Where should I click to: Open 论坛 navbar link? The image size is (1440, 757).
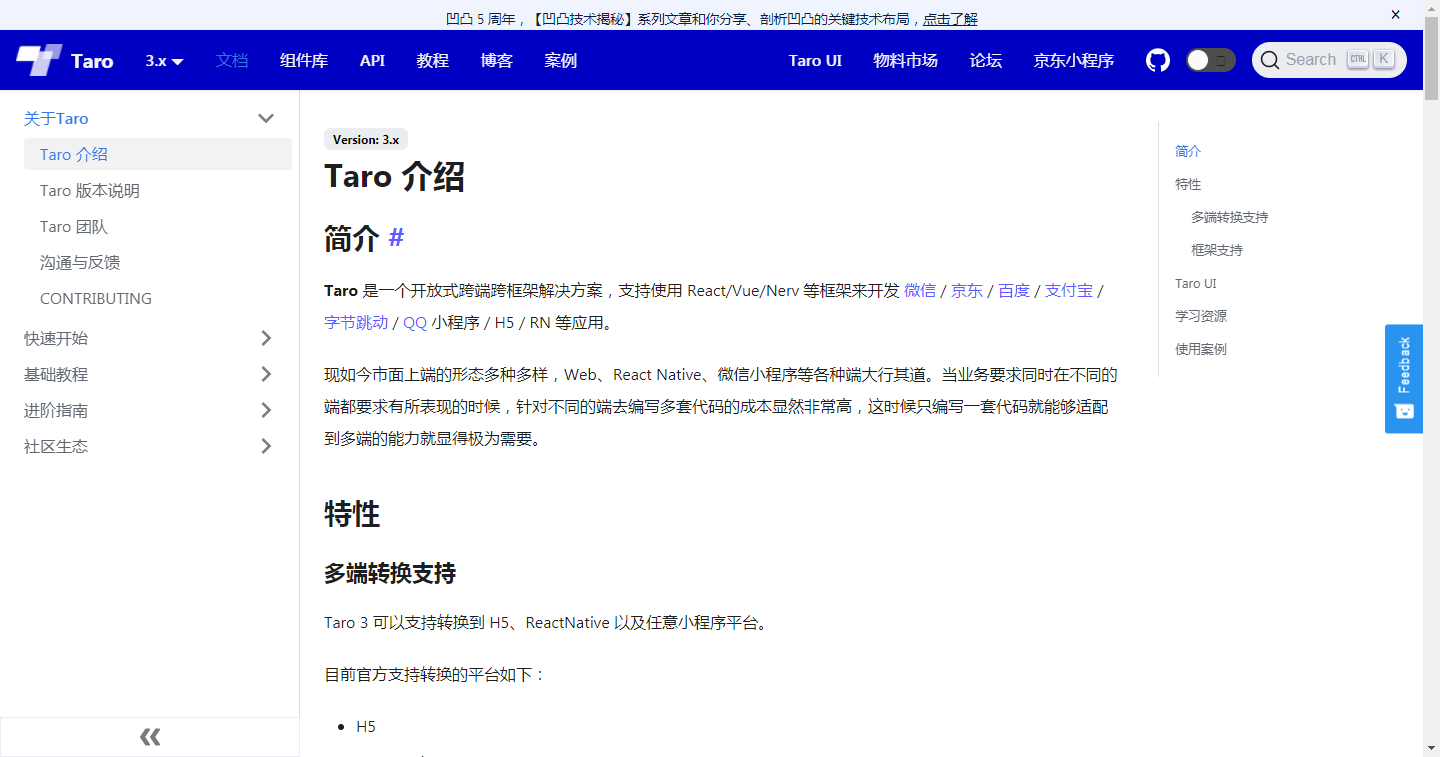pos(986,60)
